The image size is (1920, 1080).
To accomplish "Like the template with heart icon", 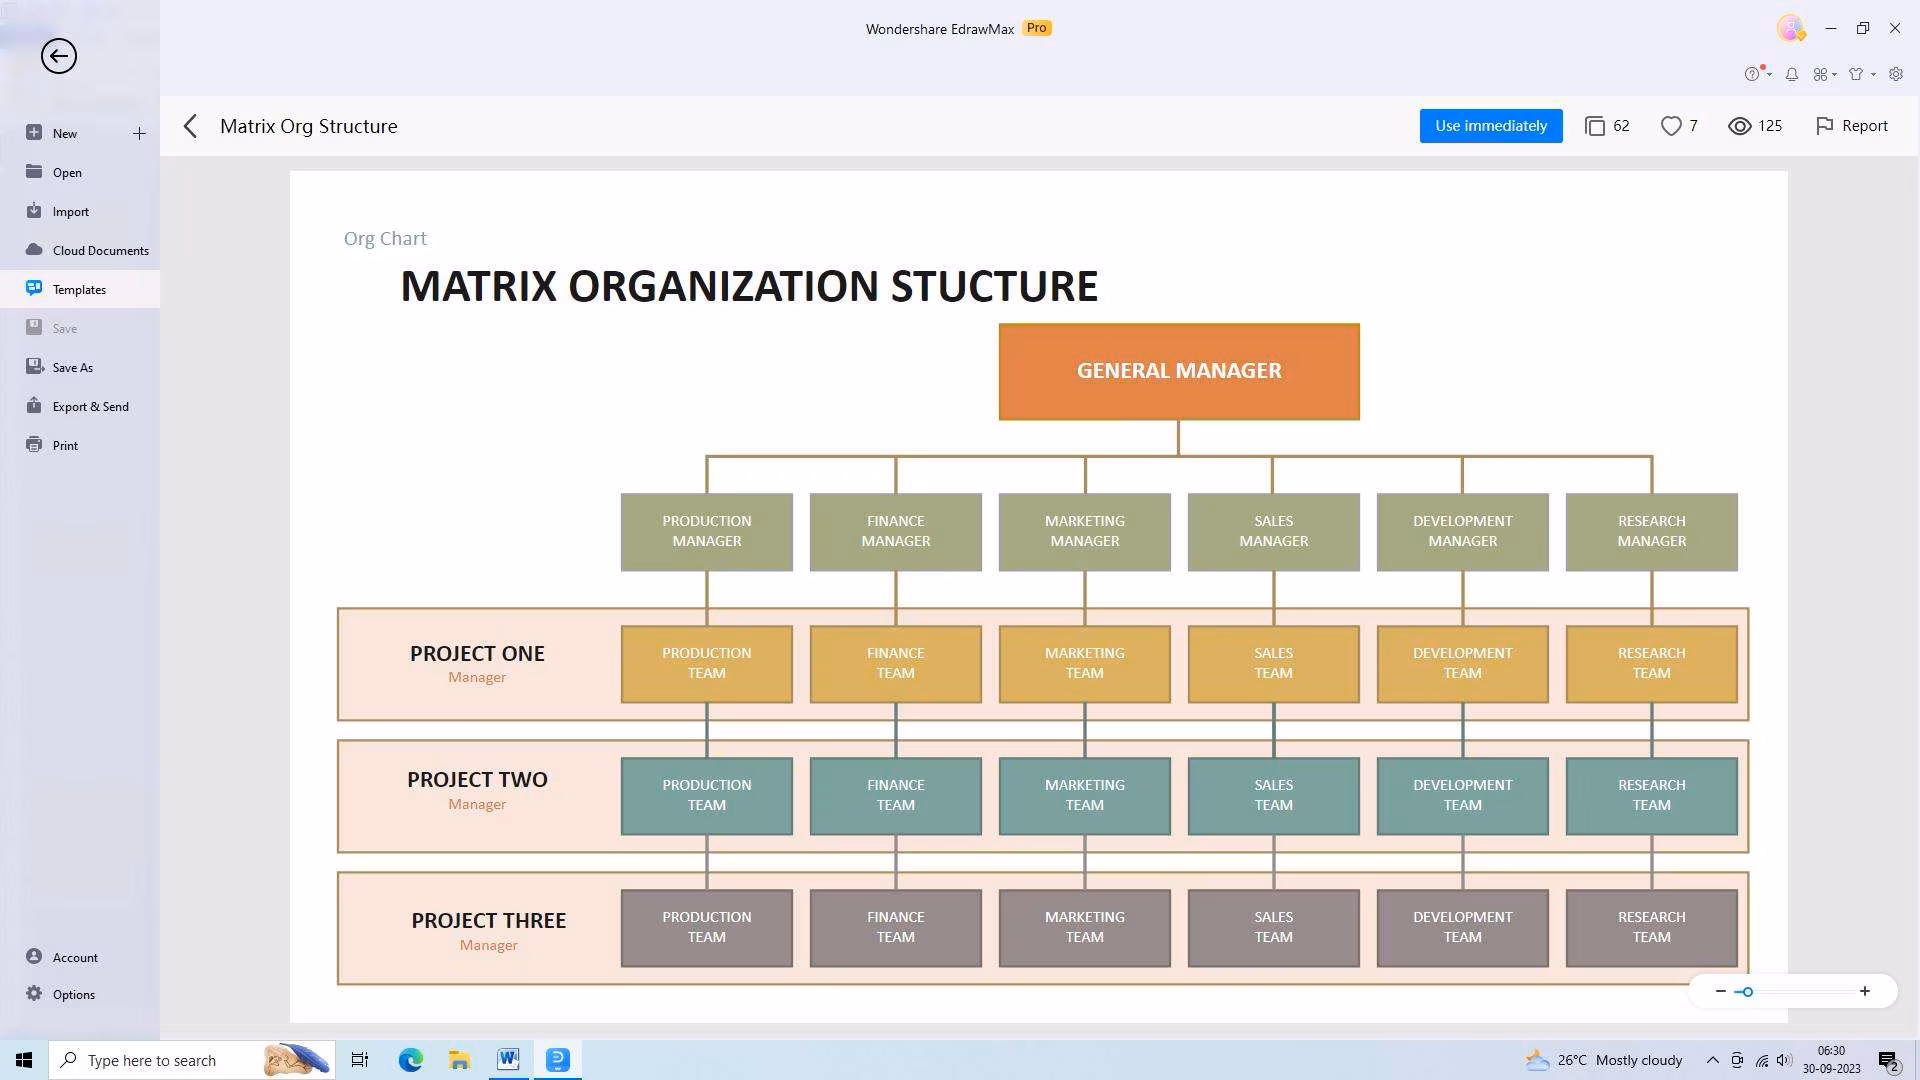I will click(1671, 126).
